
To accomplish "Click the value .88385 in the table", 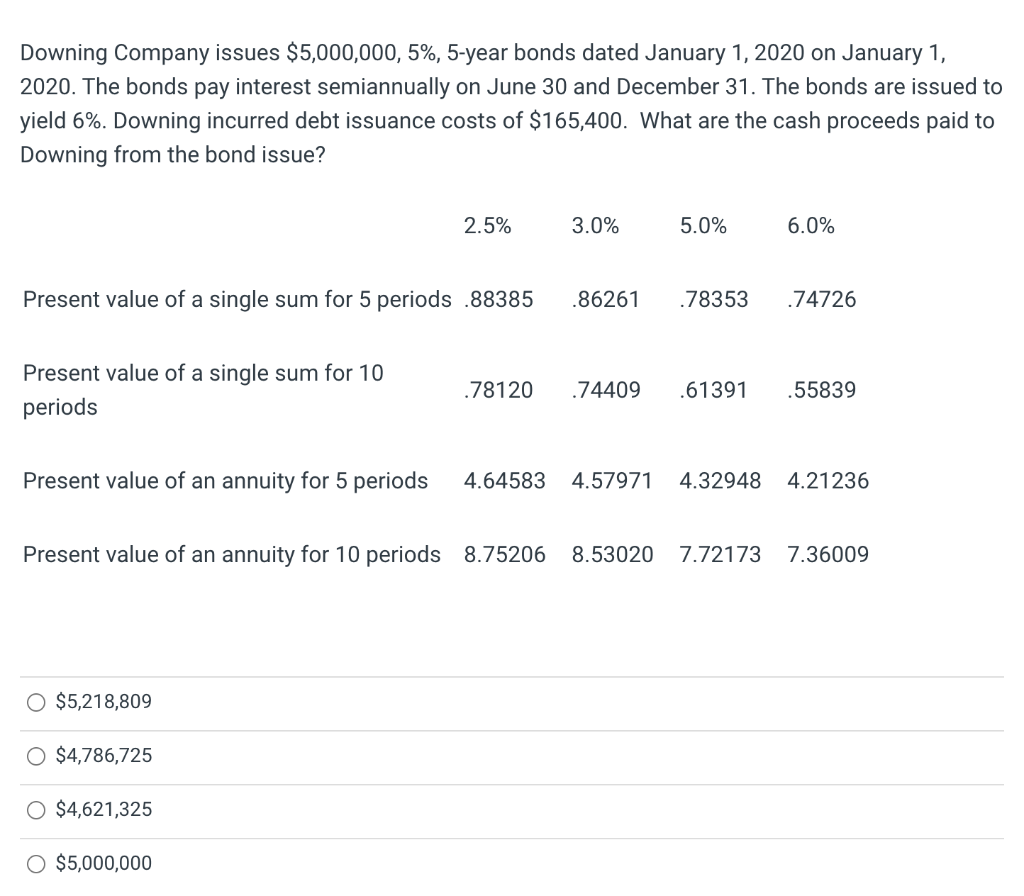I will tap(499, 299).
